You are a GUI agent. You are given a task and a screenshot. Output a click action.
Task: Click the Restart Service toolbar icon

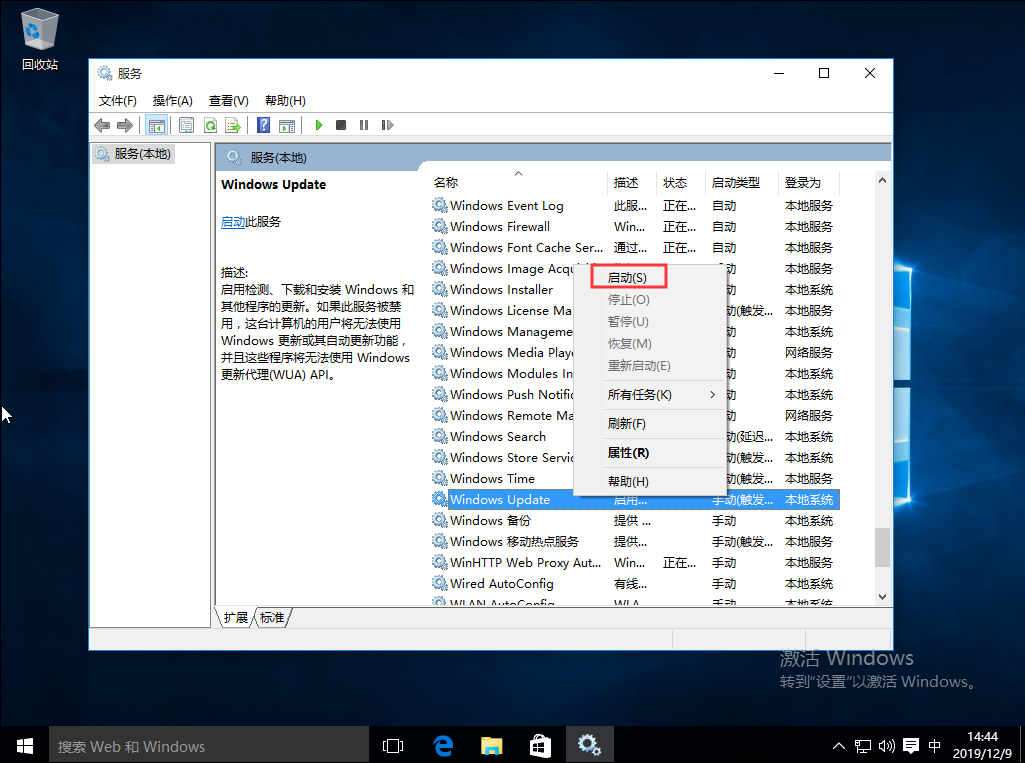pos(389,124)
